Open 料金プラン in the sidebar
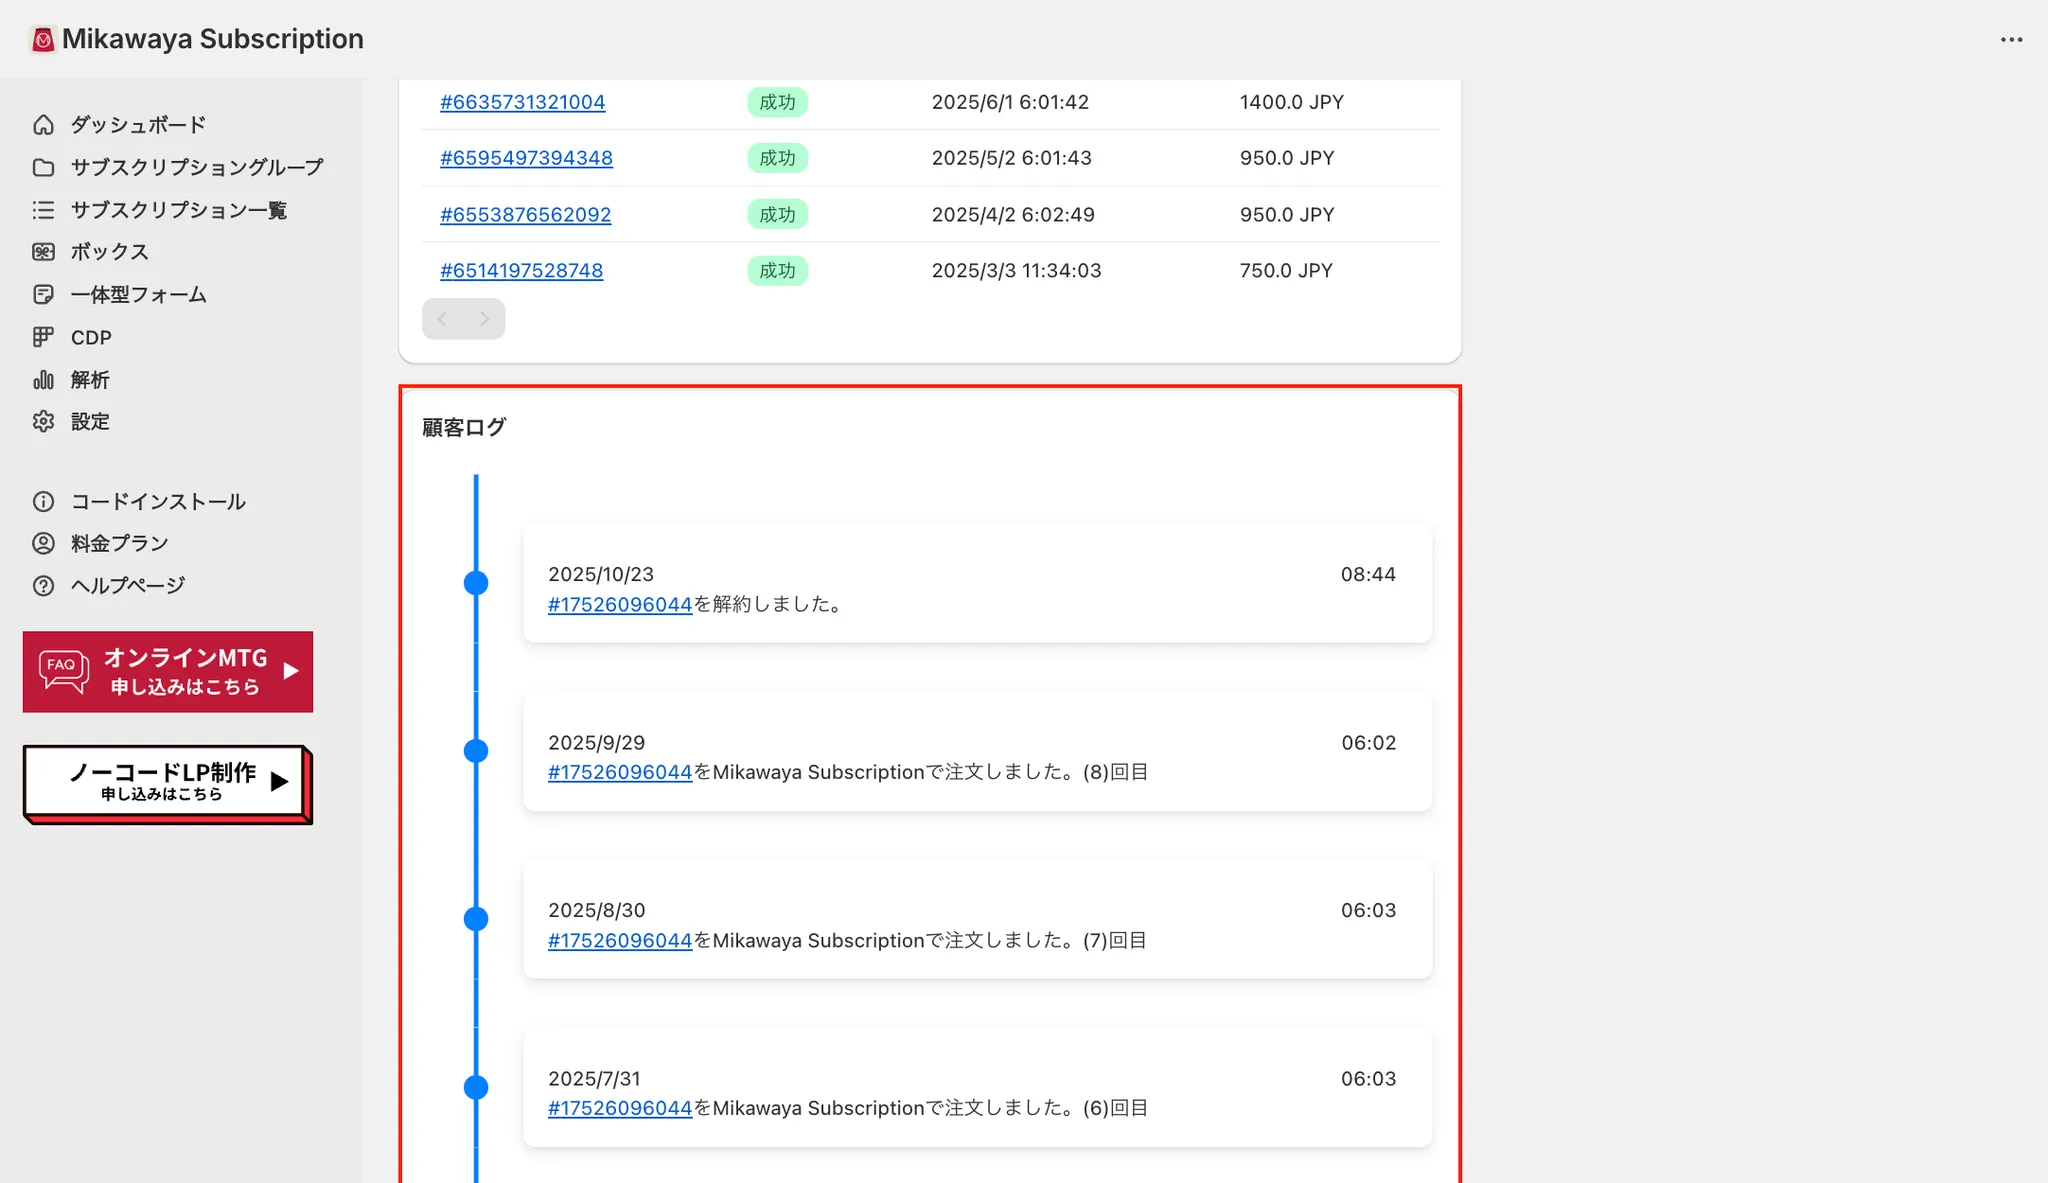2048x1183 pixels. (119, 543)
